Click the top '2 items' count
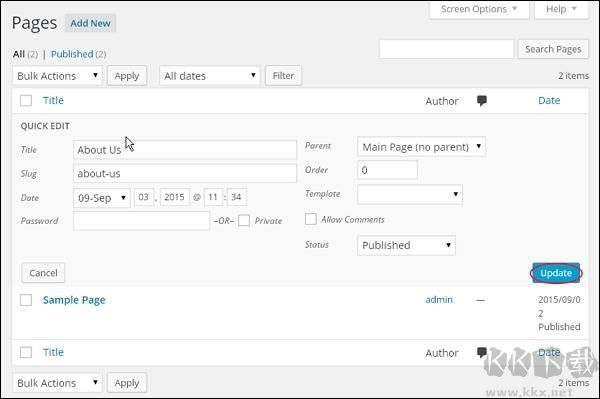The height and width of the screenshot is (399, 600). [573, 76]
